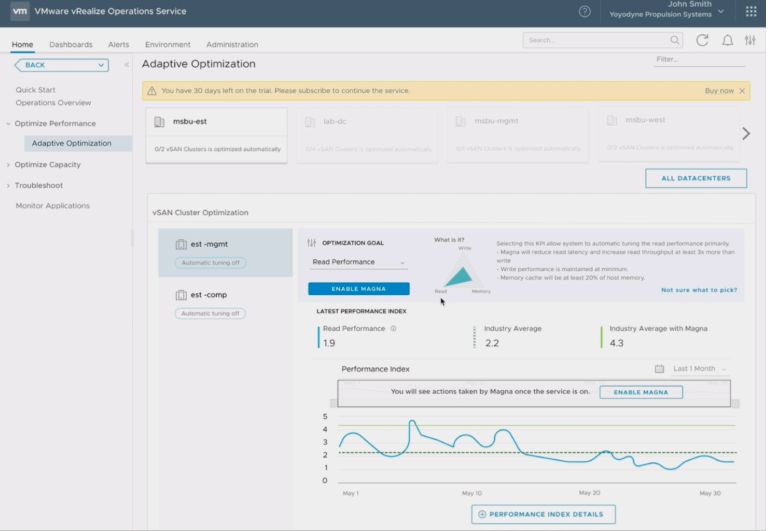Select the msbu-mgmt datacenter card
Viewport: 768px width, 531px height.
pos(518,135)
